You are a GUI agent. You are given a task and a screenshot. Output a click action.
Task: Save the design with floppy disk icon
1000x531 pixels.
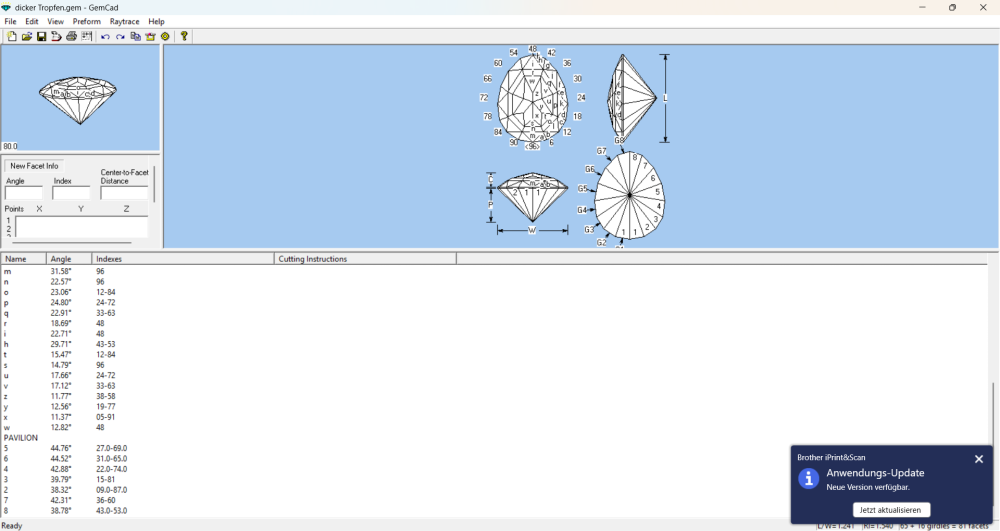tap(42, 37)
